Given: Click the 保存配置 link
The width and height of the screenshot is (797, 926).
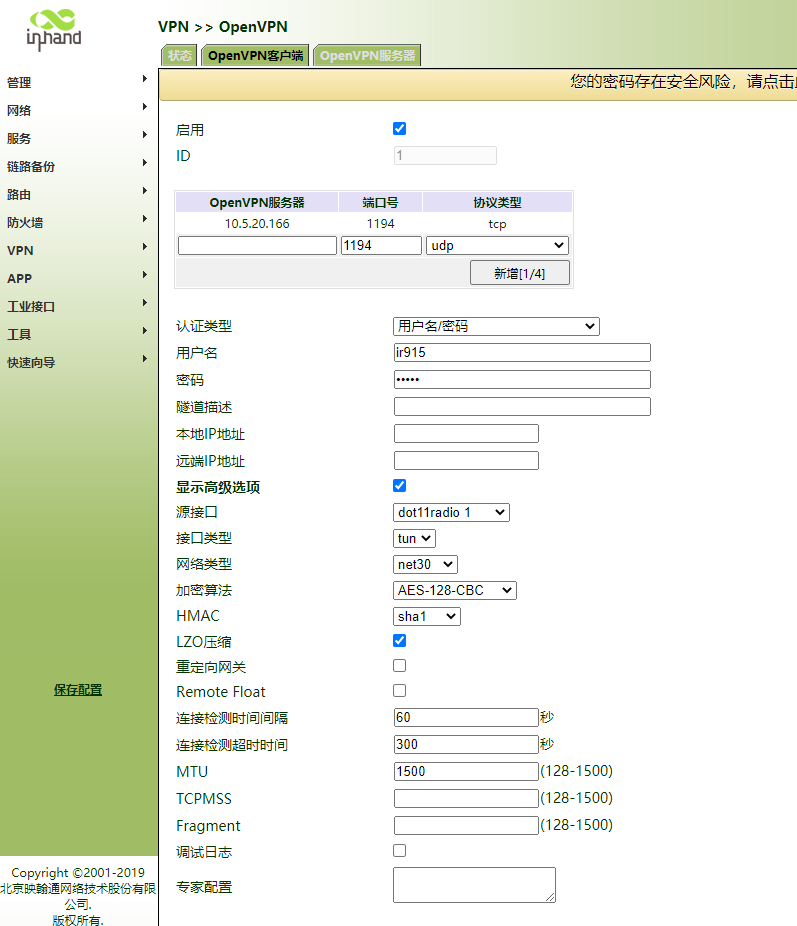Looking at the screenshot, I should coord(78,690).
